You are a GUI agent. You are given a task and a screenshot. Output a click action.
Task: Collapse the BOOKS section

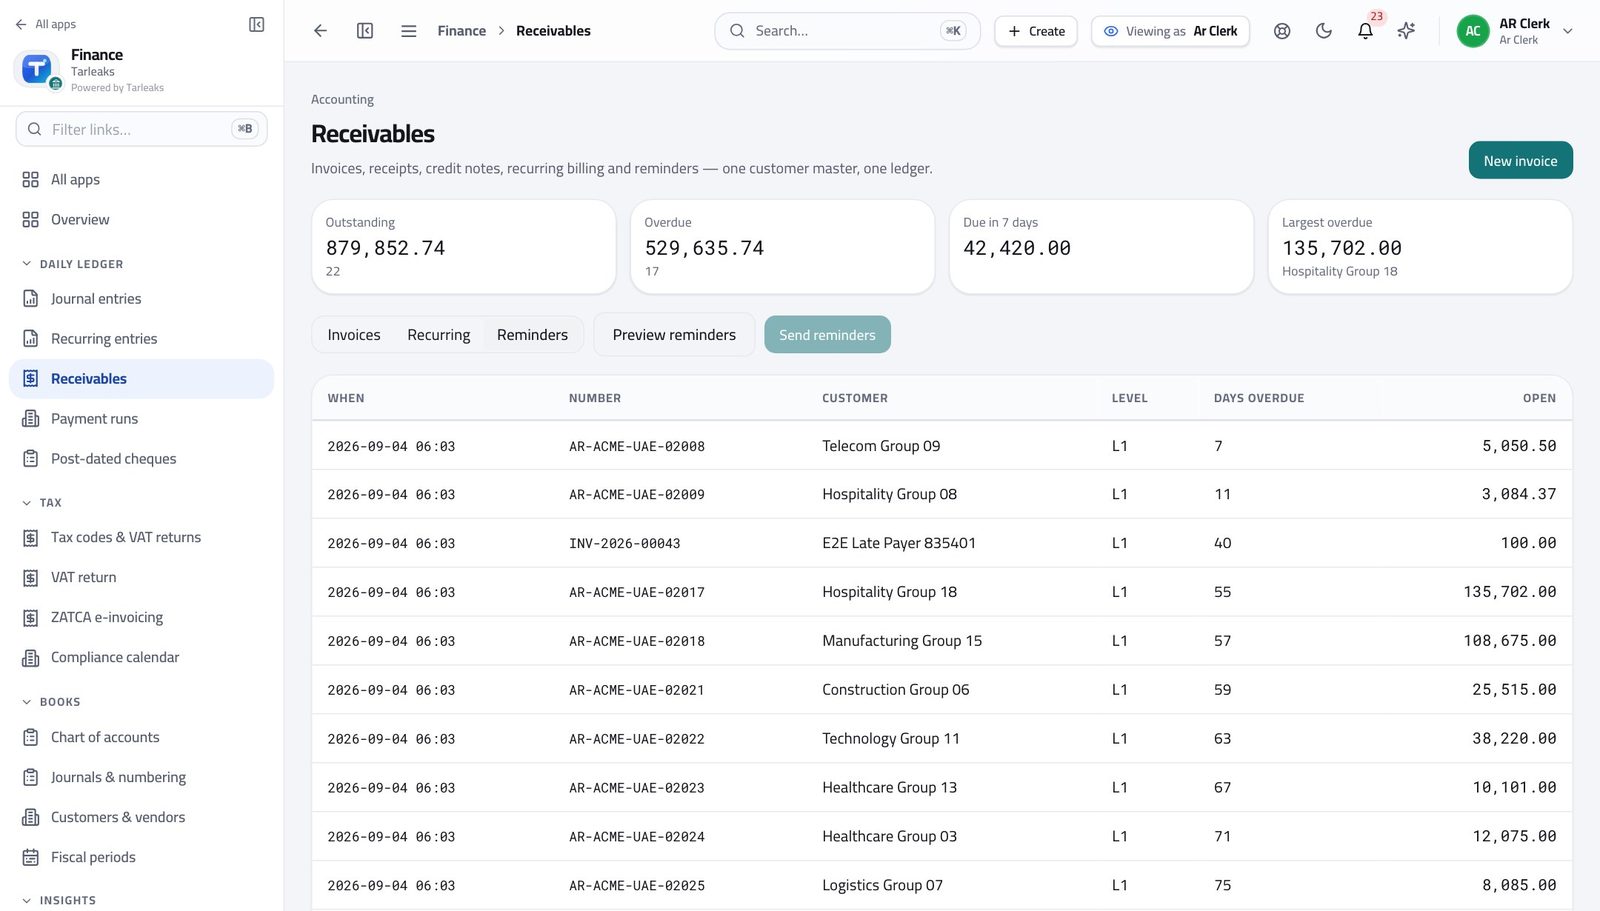point(51,702)
